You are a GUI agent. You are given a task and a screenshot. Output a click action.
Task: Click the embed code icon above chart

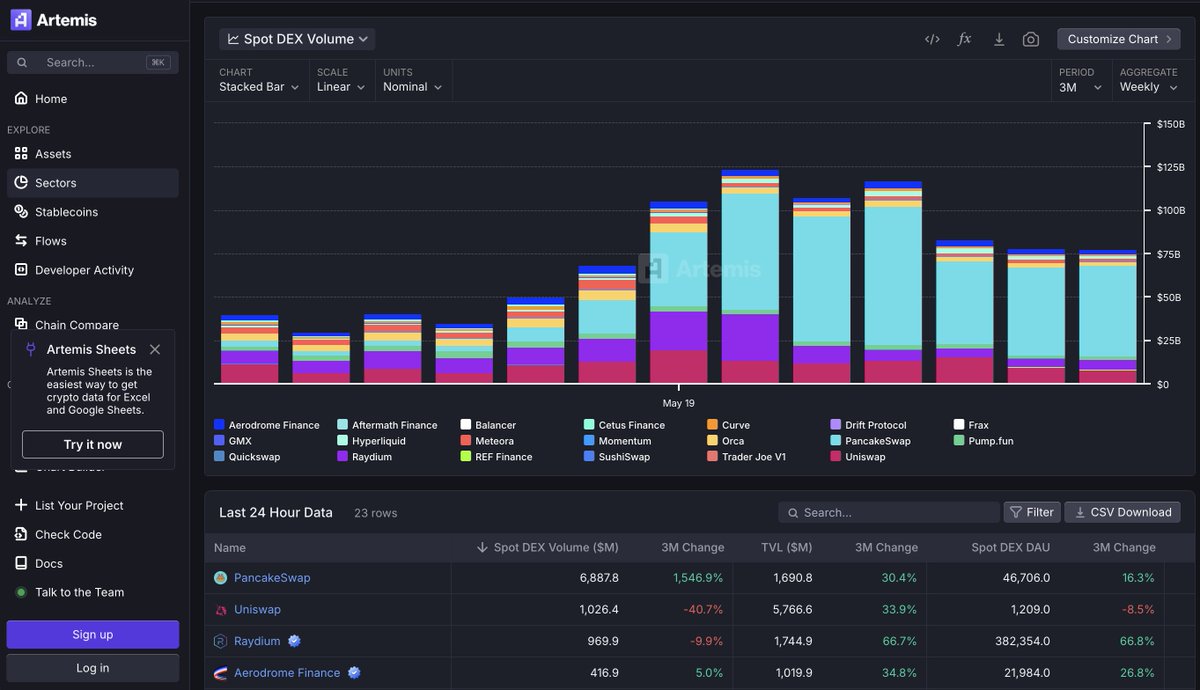932,39
